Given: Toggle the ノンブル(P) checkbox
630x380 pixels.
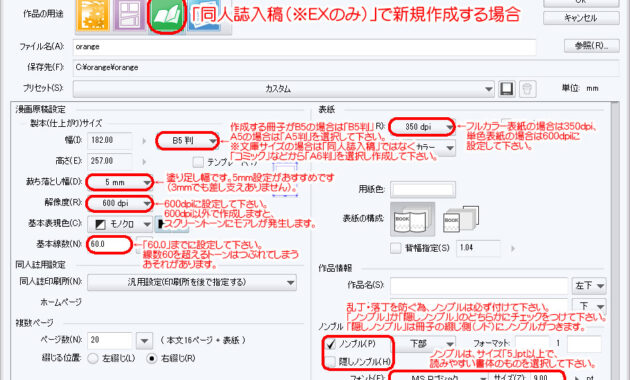Looking at the screenshot, I should (x=331, y=344).
